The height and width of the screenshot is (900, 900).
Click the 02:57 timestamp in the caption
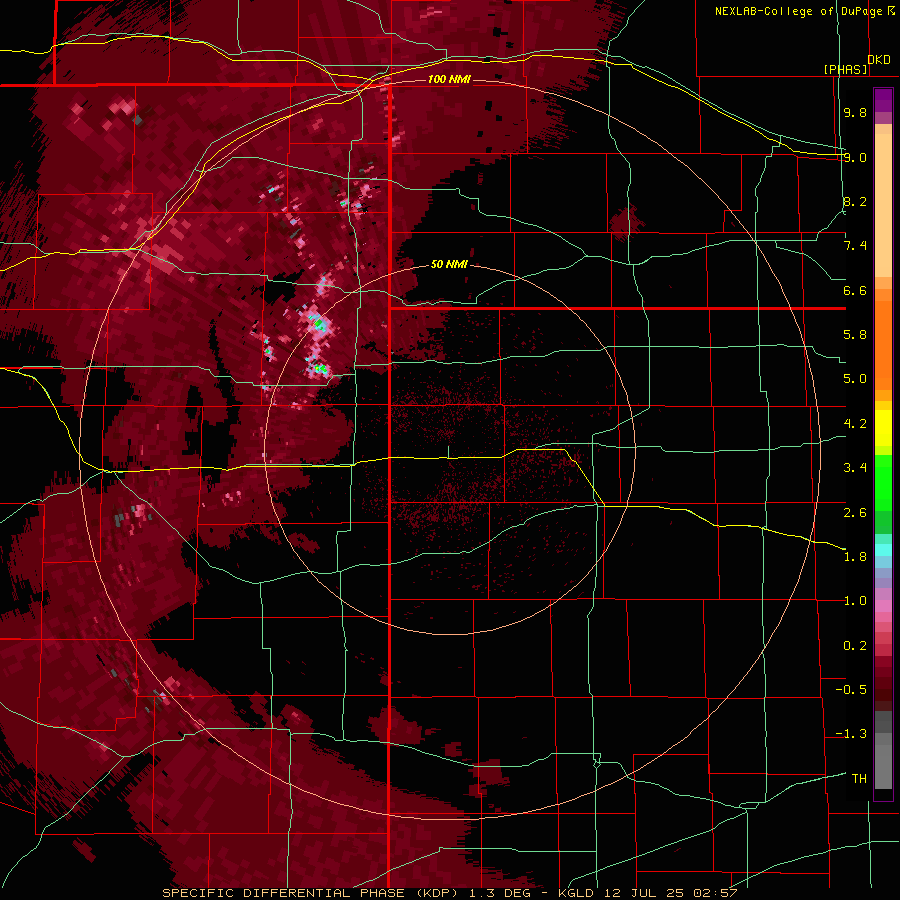[x=715, y=893]
